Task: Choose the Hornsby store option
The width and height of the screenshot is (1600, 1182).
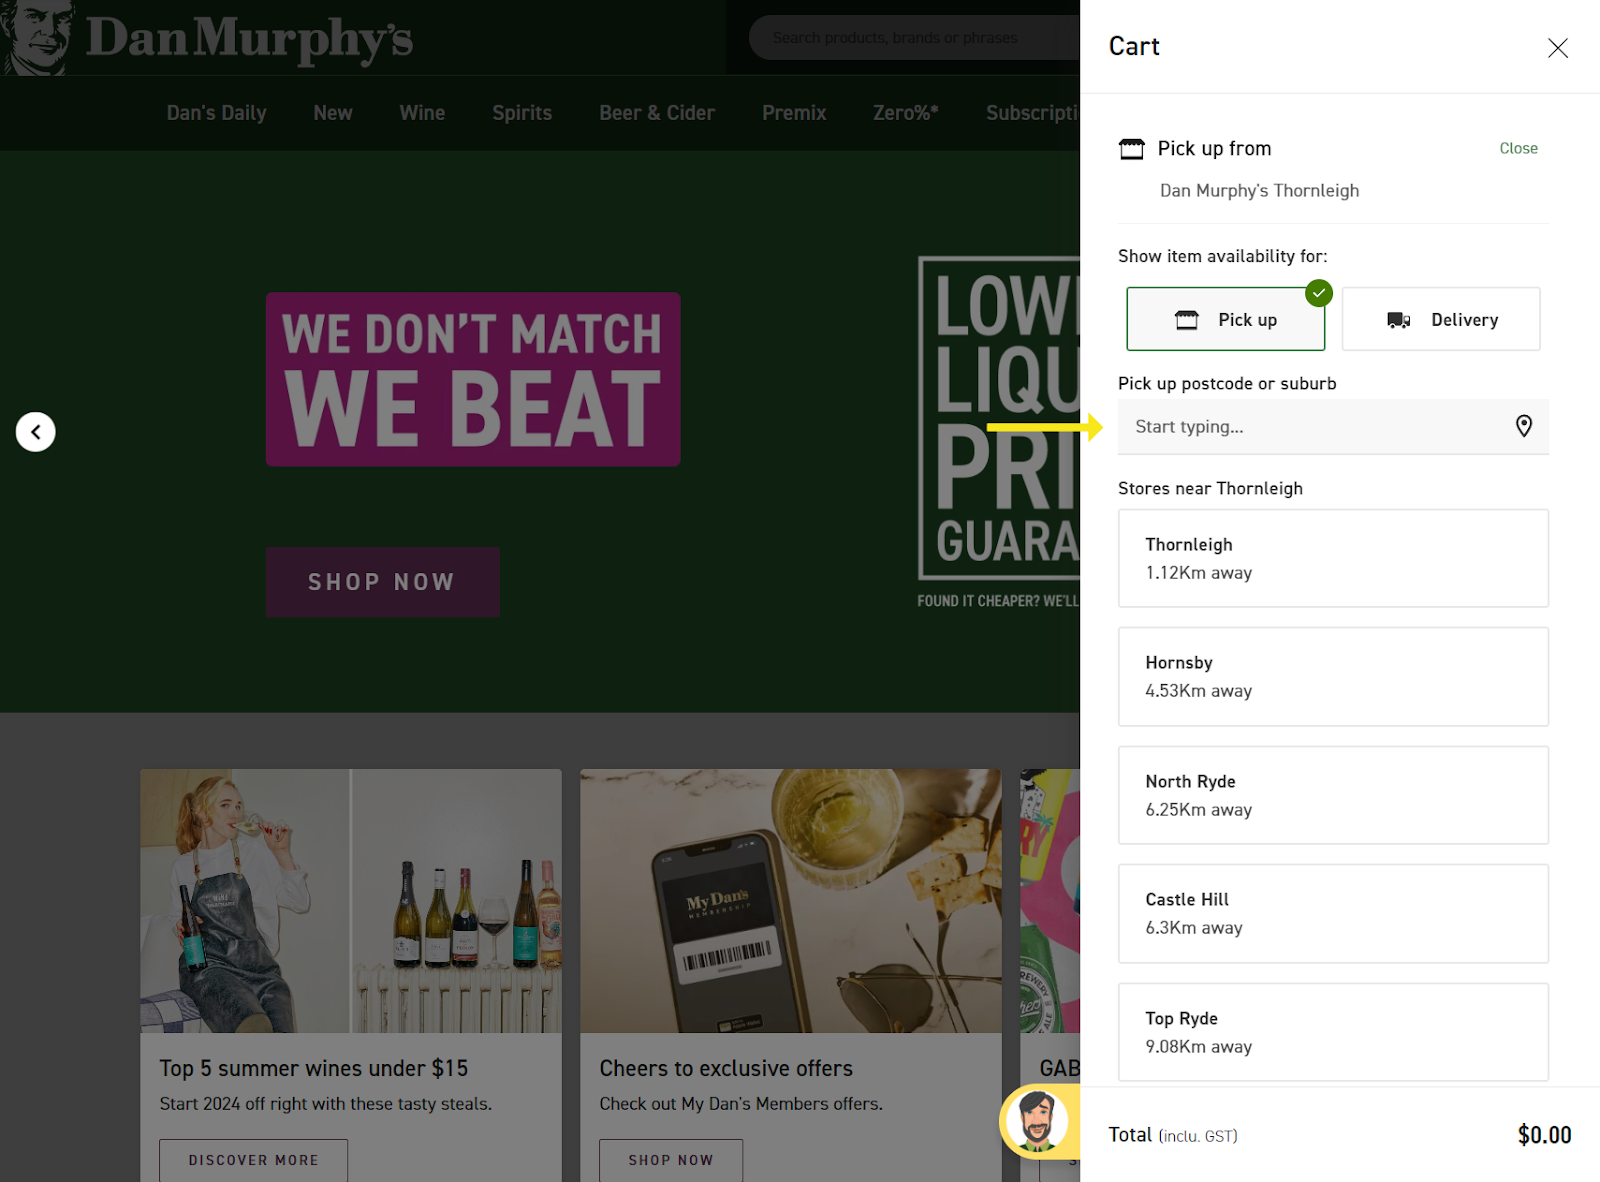Action: click(1333, 677)
